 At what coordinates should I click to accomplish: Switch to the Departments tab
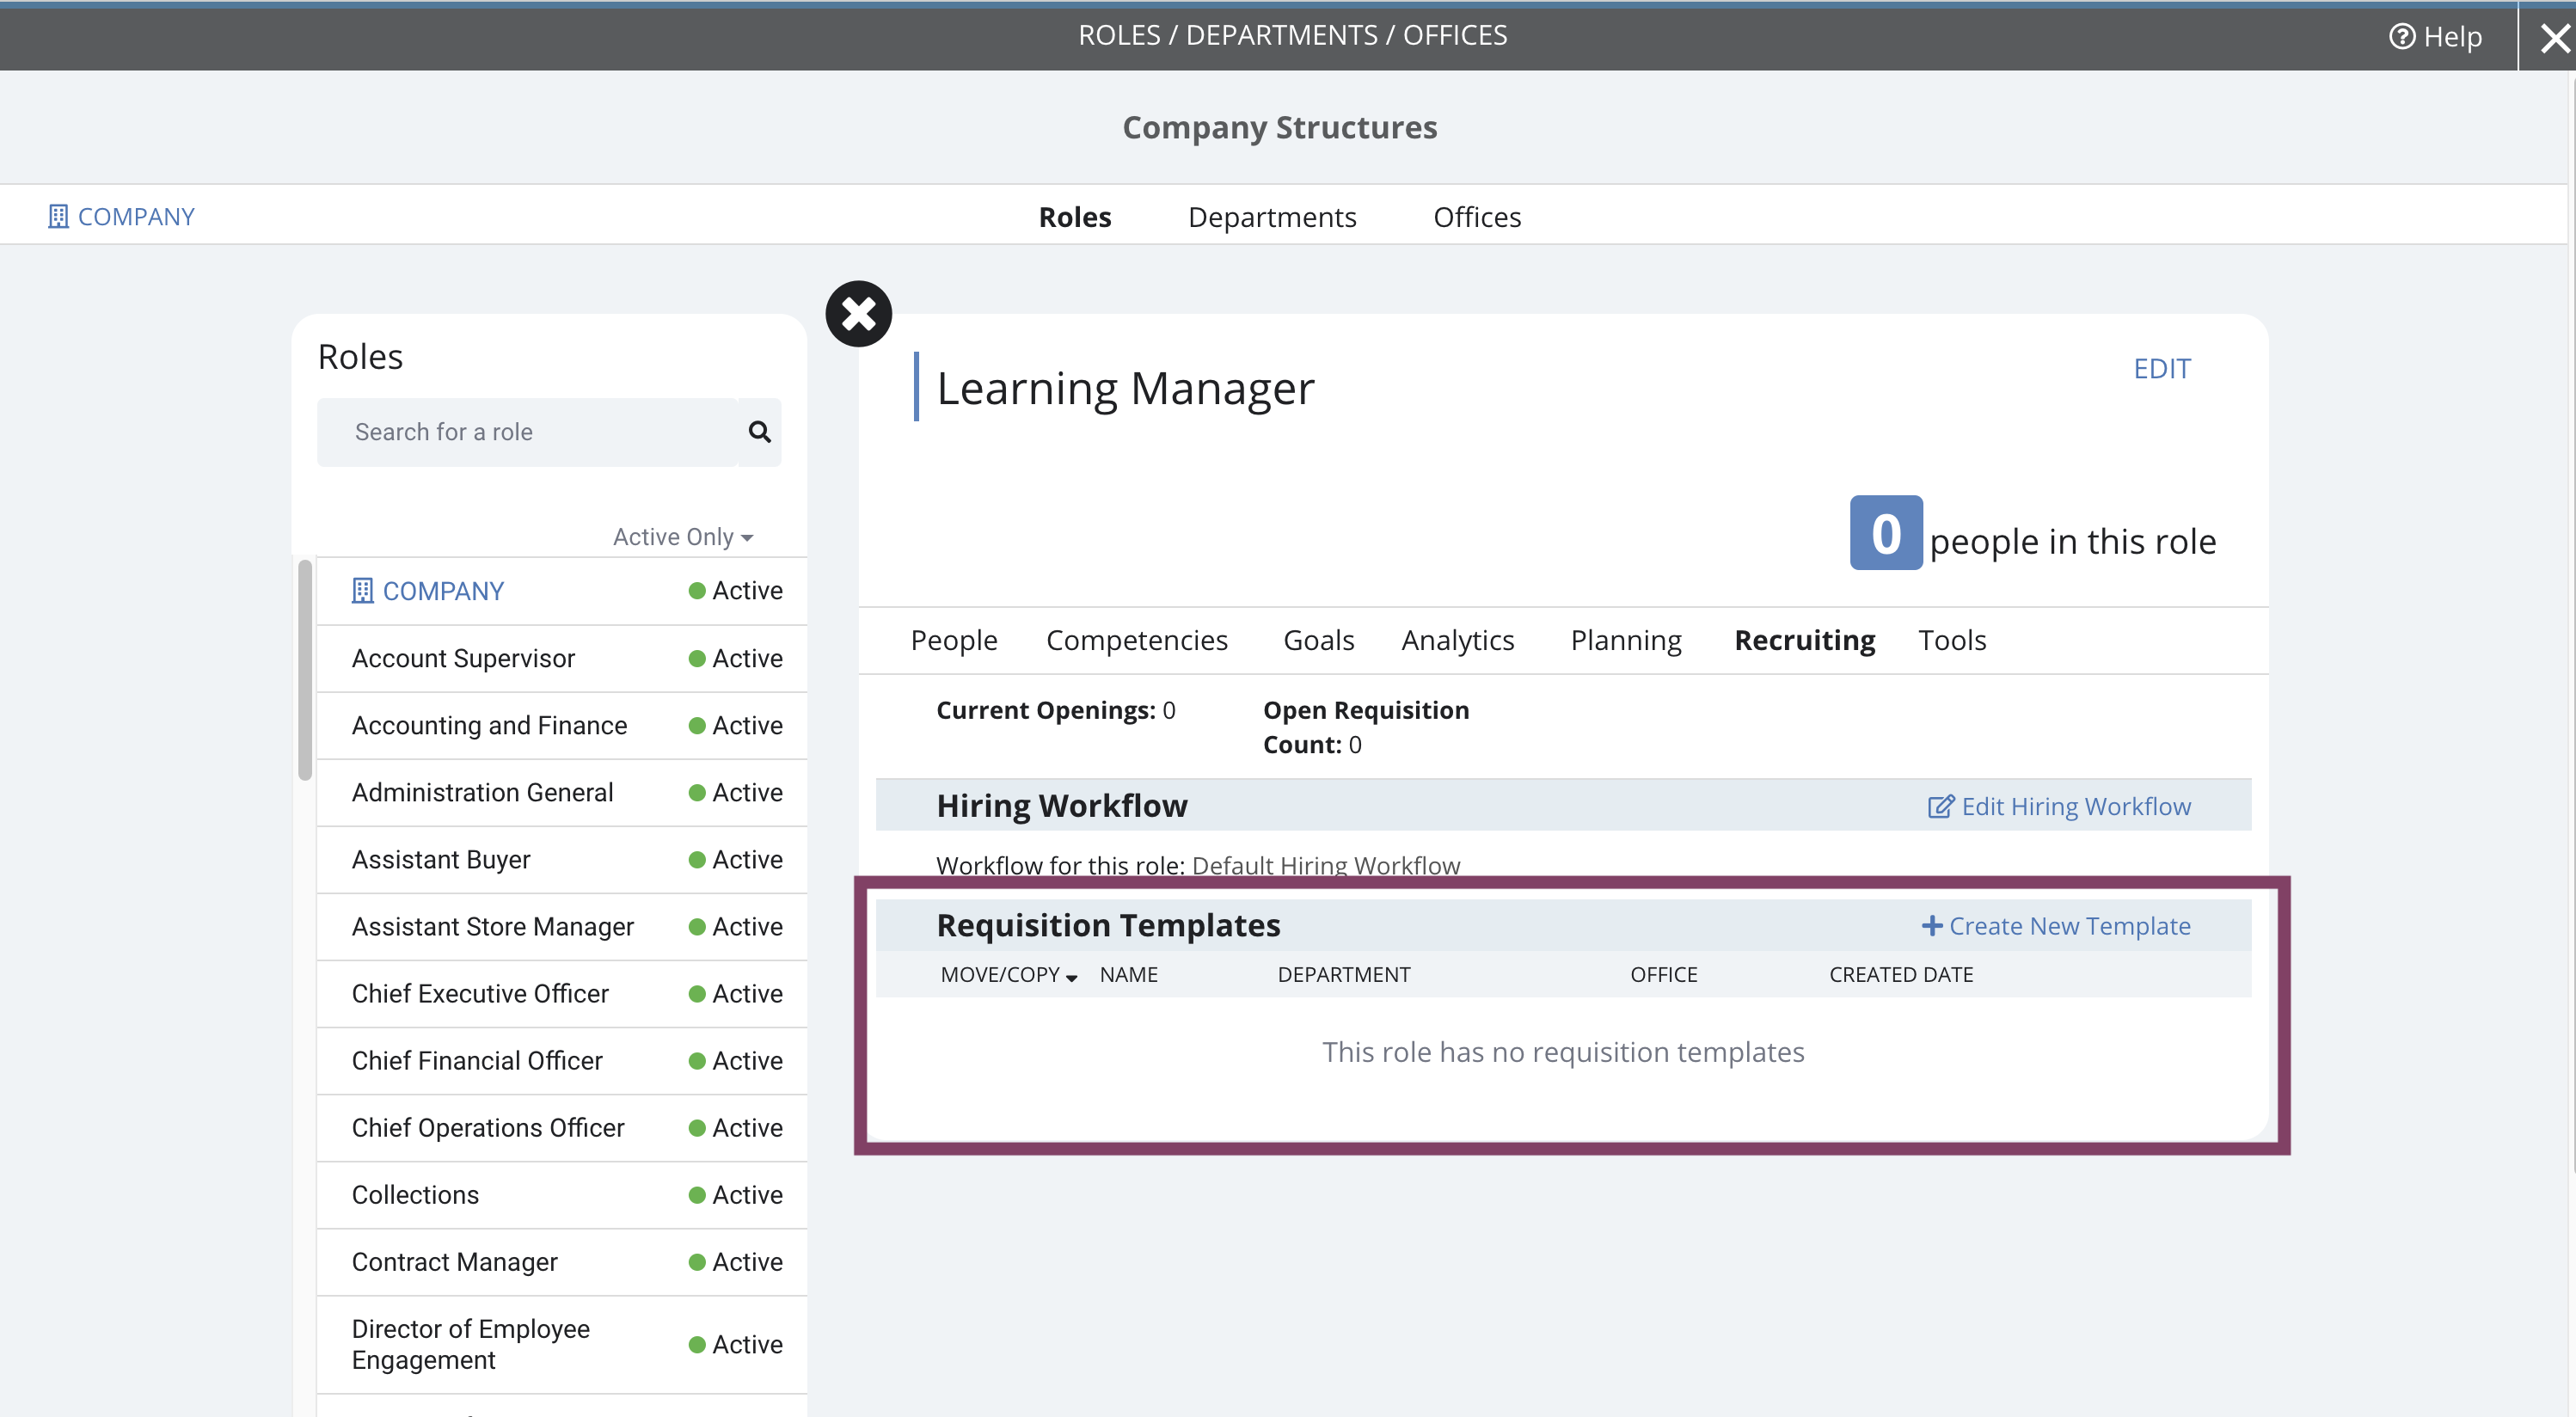1272,217
